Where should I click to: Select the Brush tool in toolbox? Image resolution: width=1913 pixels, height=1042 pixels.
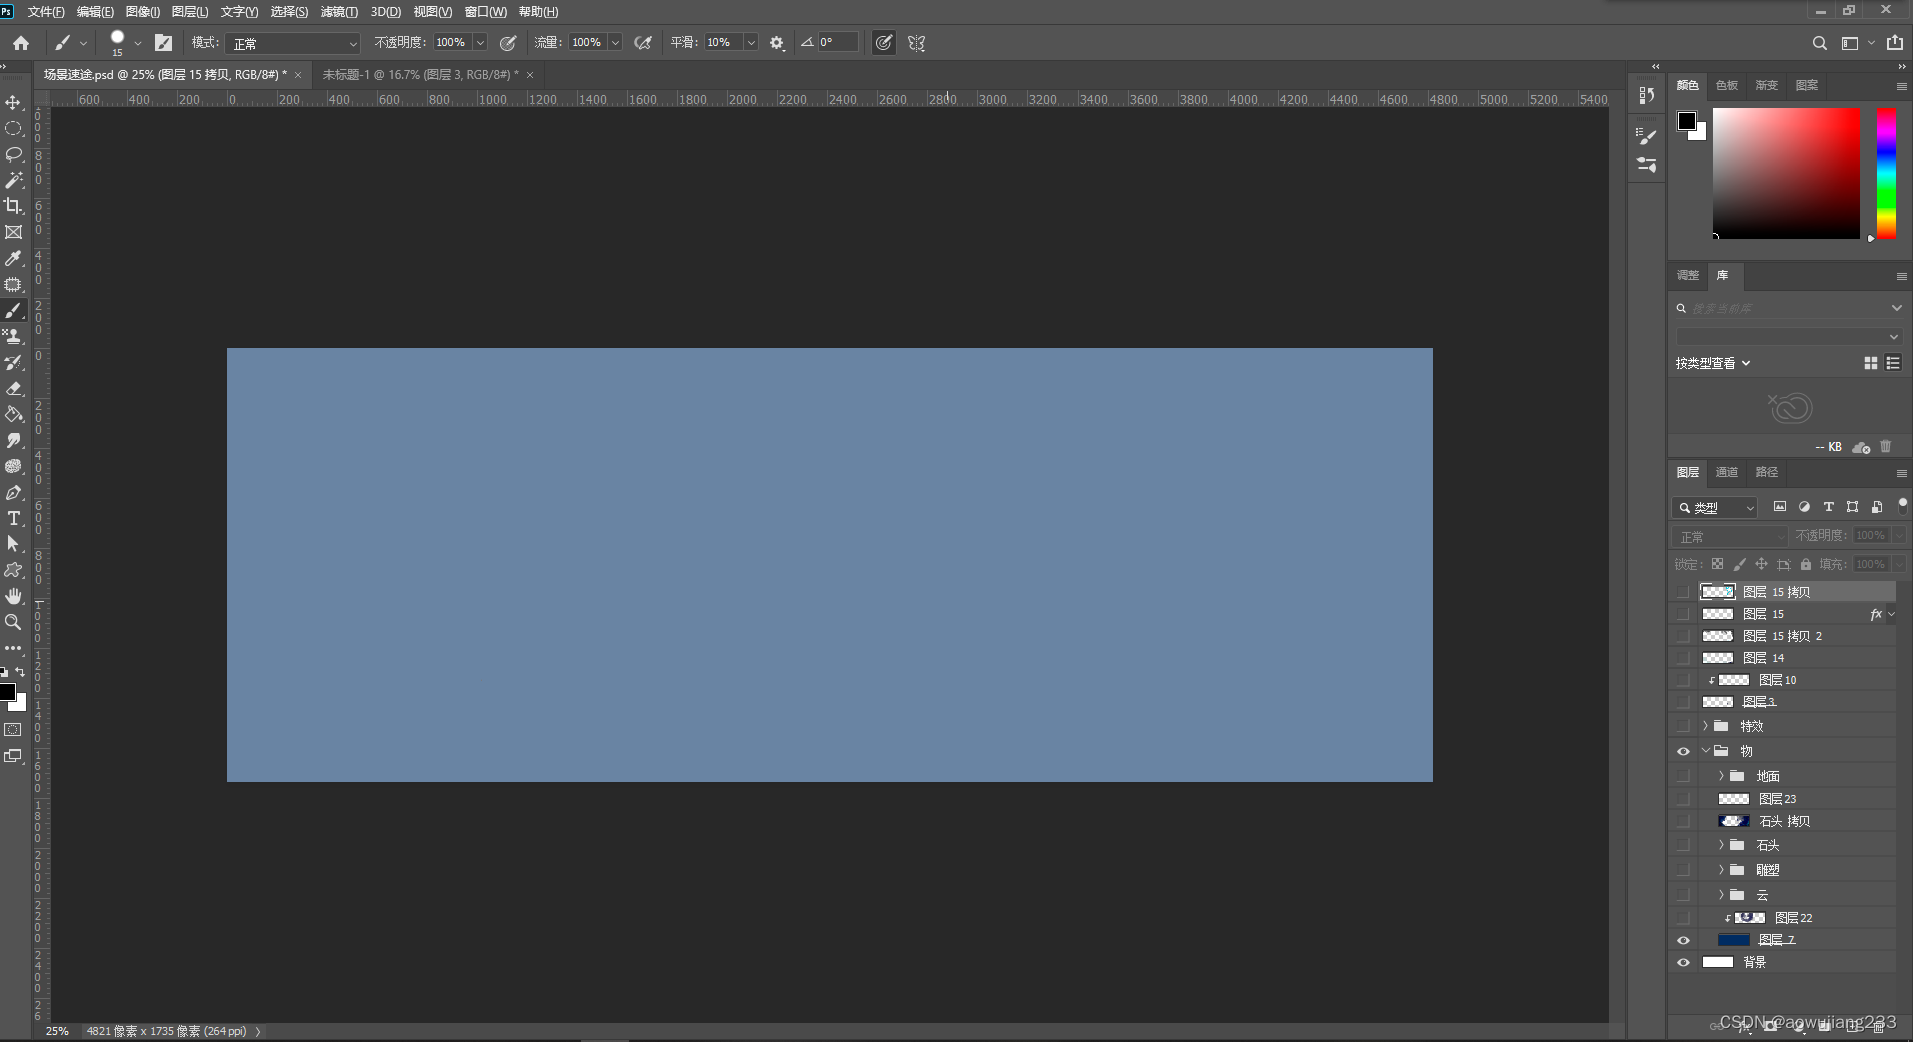pos(13,311)
